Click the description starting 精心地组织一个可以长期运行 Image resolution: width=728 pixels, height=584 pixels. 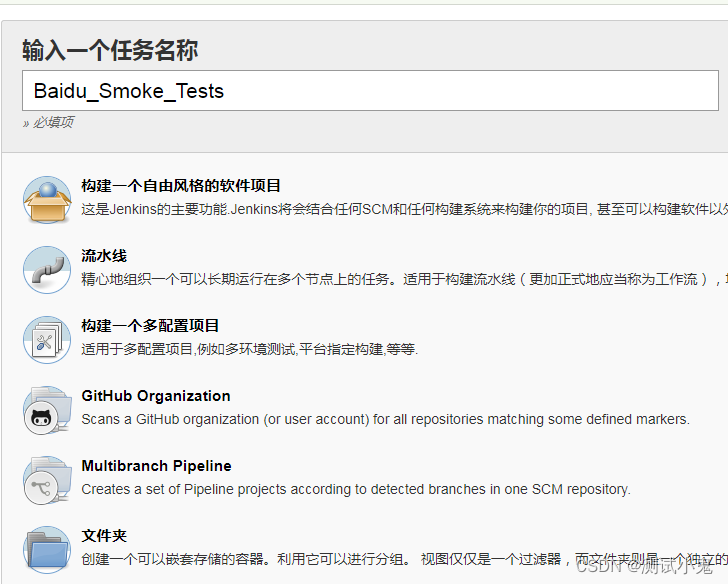click(404, 279)
